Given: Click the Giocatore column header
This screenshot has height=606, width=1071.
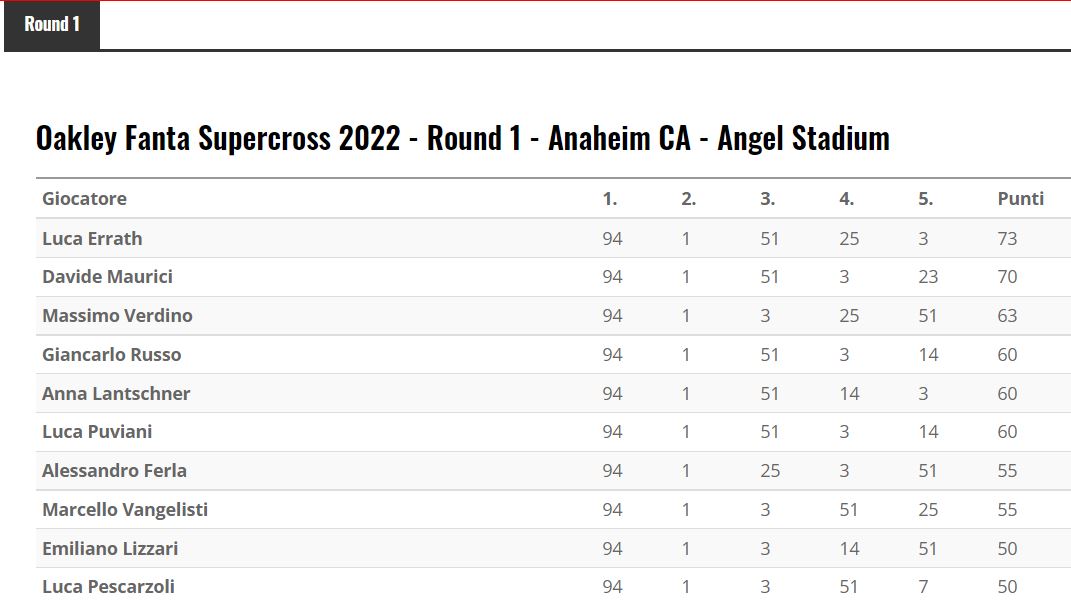Looking at the screenshot, I should 84,199.
